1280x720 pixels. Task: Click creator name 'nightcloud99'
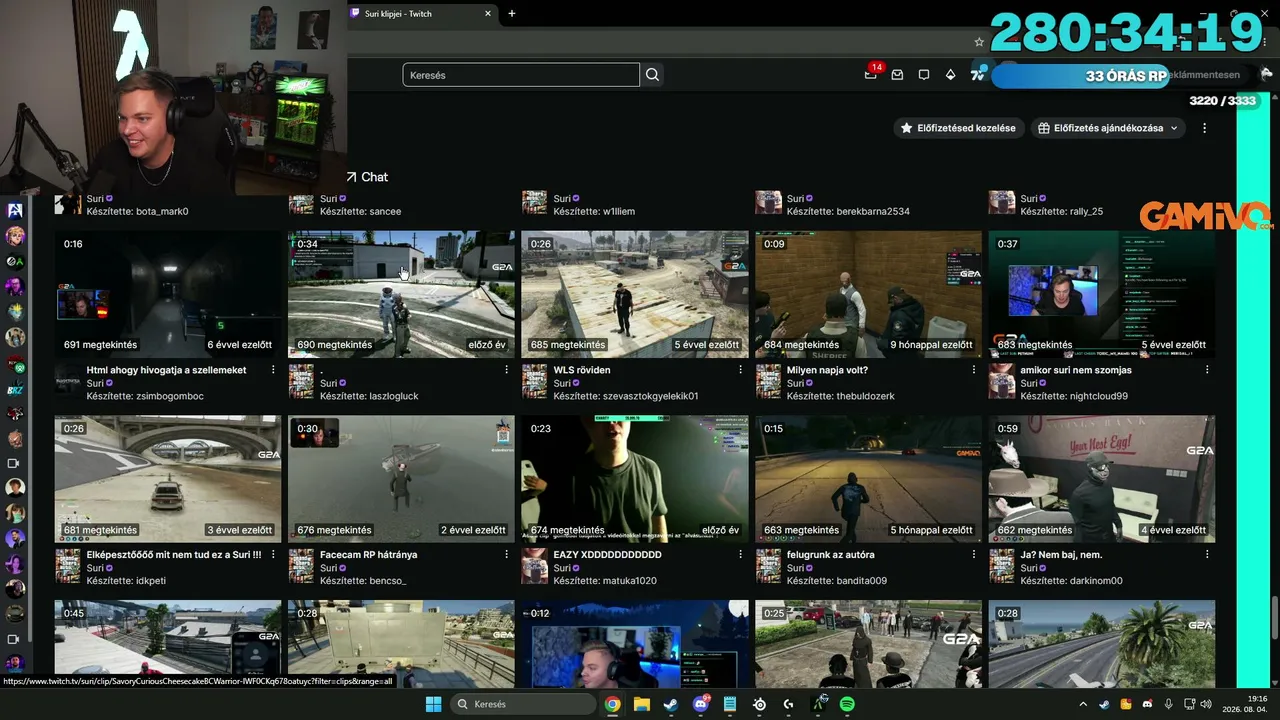(1098, 396)
